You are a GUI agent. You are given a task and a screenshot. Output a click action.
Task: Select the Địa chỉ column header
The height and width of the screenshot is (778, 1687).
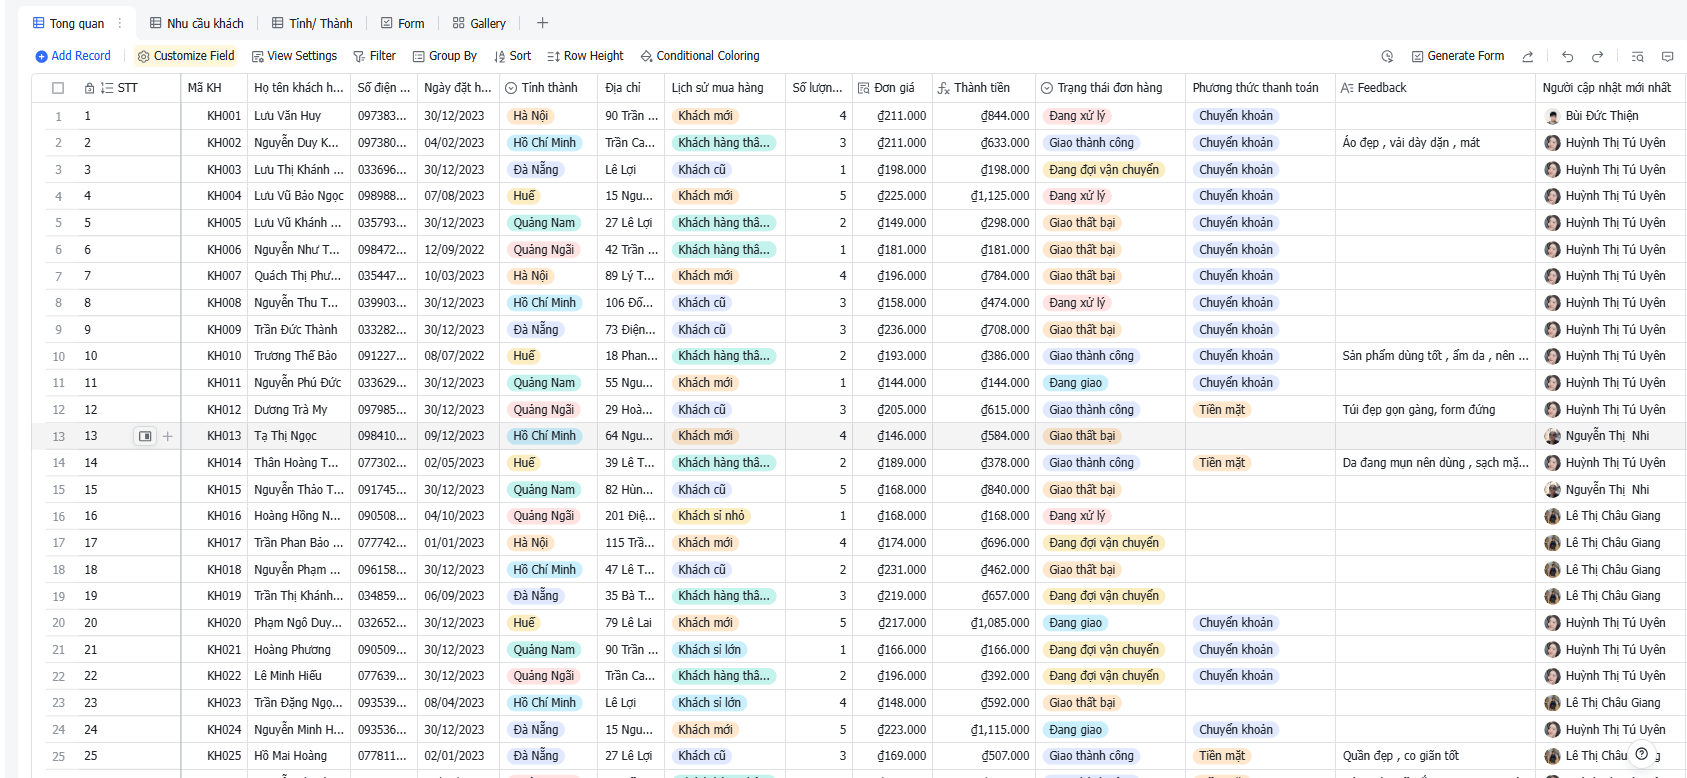pyautogui.click(x=631, y=88)
